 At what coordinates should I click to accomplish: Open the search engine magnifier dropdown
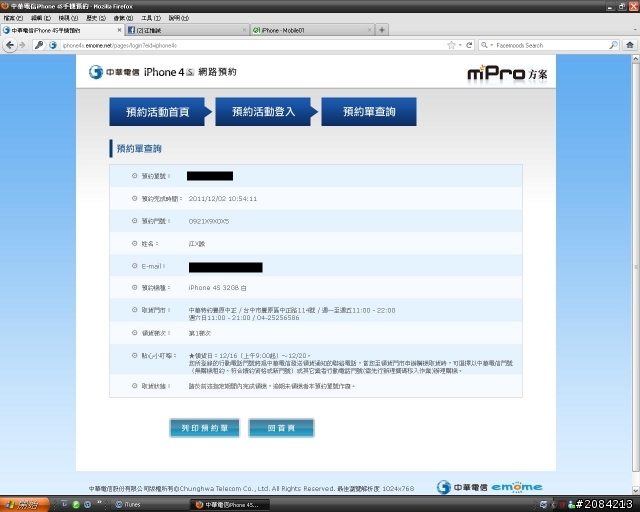487,45
